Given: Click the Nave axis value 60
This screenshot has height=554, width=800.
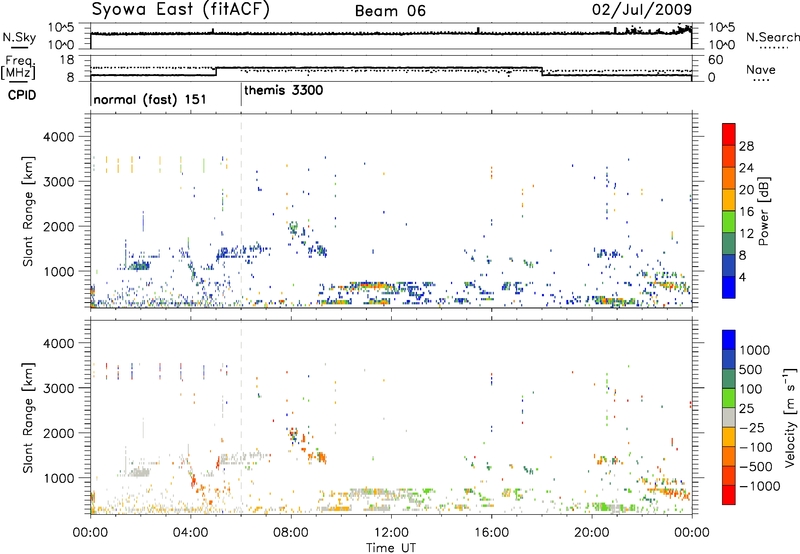Looking at the screenshot, I should 716,60.
